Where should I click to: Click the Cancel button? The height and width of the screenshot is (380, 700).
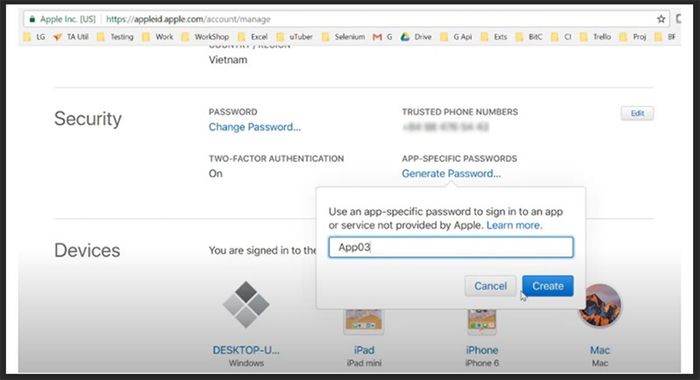(x=490, y=286)
